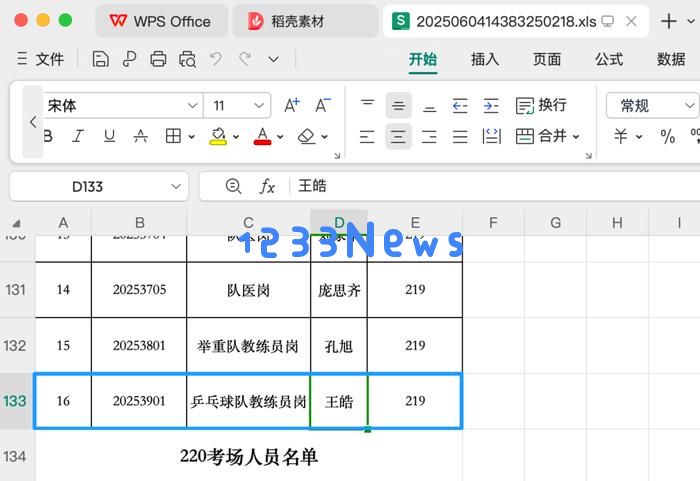Apply yellow fill color bucket
Viewport: 700px width, 481px height.
pos(218,136)
